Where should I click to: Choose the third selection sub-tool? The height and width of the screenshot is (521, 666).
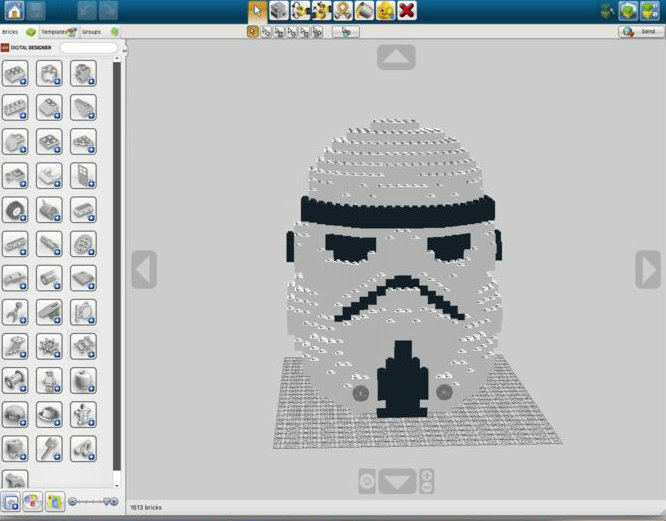click(x=279, y=32)
